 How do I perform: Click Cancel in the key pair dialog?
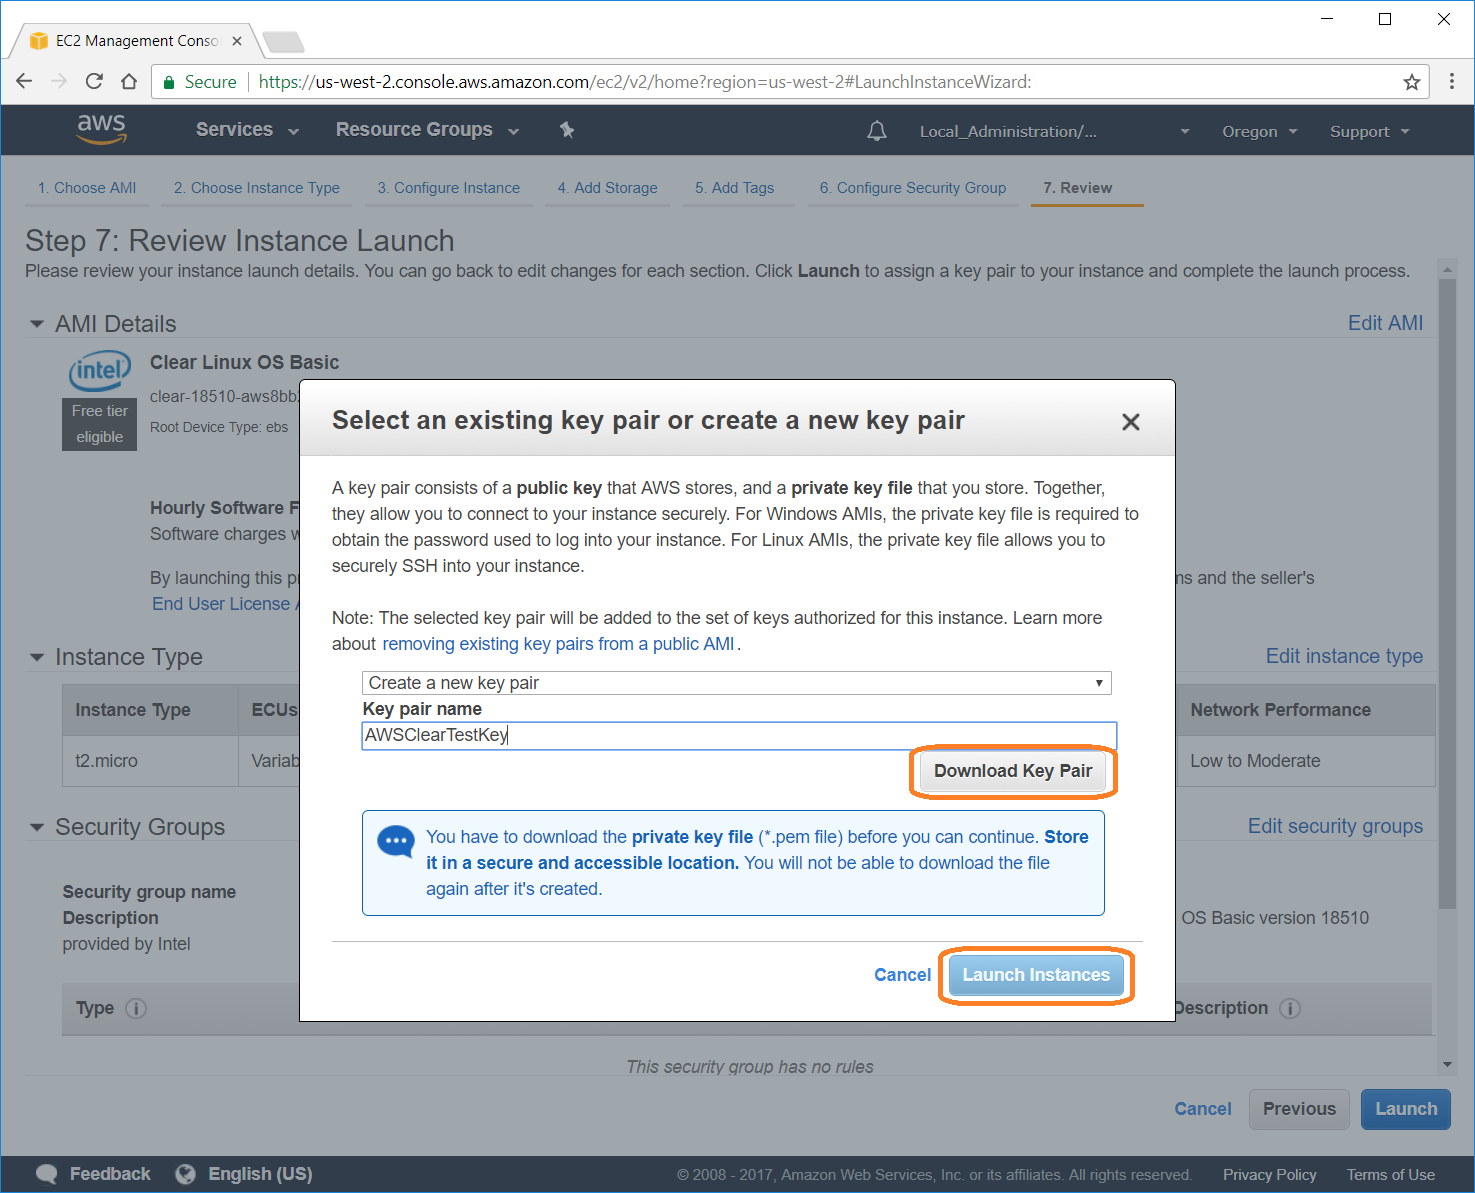click(x=902, y=975)
